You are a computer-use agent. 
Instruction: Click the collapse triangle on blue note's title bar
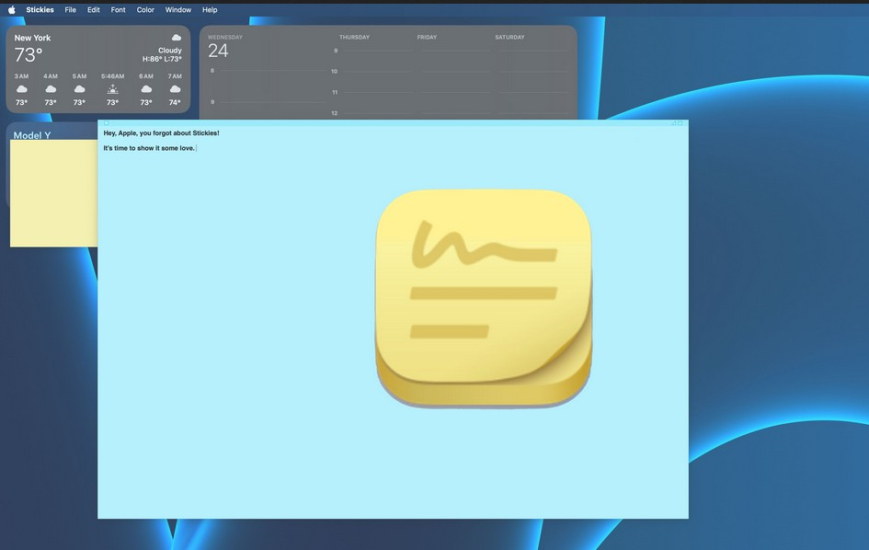[674, 123]
